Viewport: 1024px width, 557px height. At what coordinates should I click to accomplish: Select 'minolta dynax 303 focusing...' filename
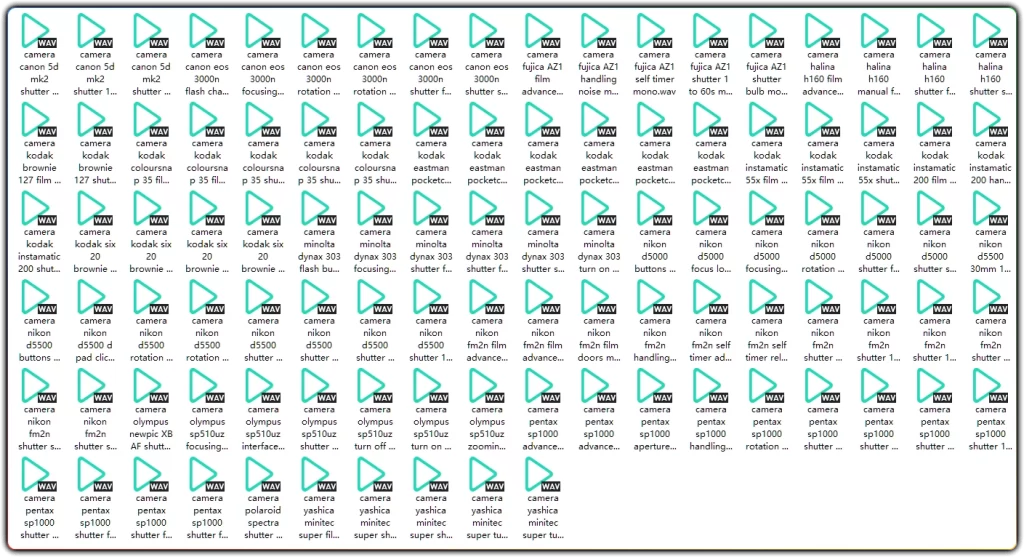[375, 251]
